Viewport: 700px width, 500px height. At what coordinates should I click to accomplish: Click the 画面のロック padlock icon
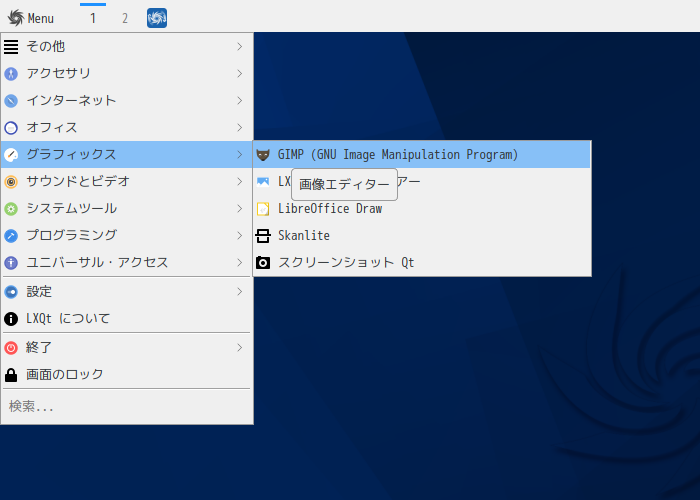click(x=11, y=375)
